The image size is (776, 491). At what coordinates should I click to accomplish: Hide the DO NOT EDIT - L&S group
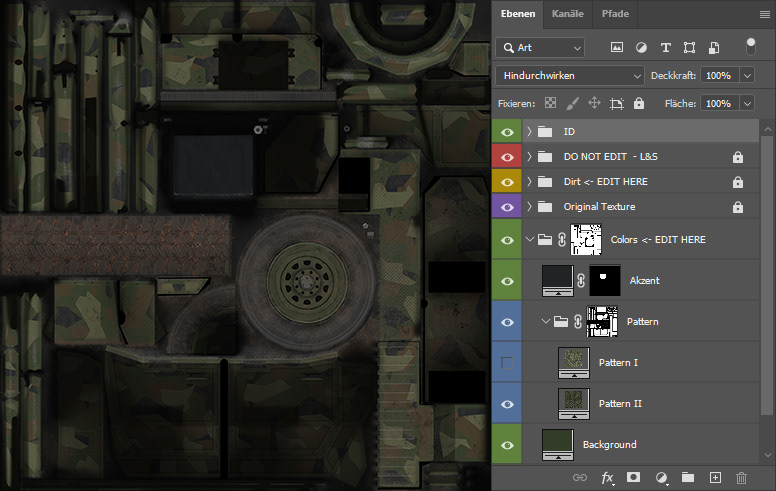pos(507,157)
